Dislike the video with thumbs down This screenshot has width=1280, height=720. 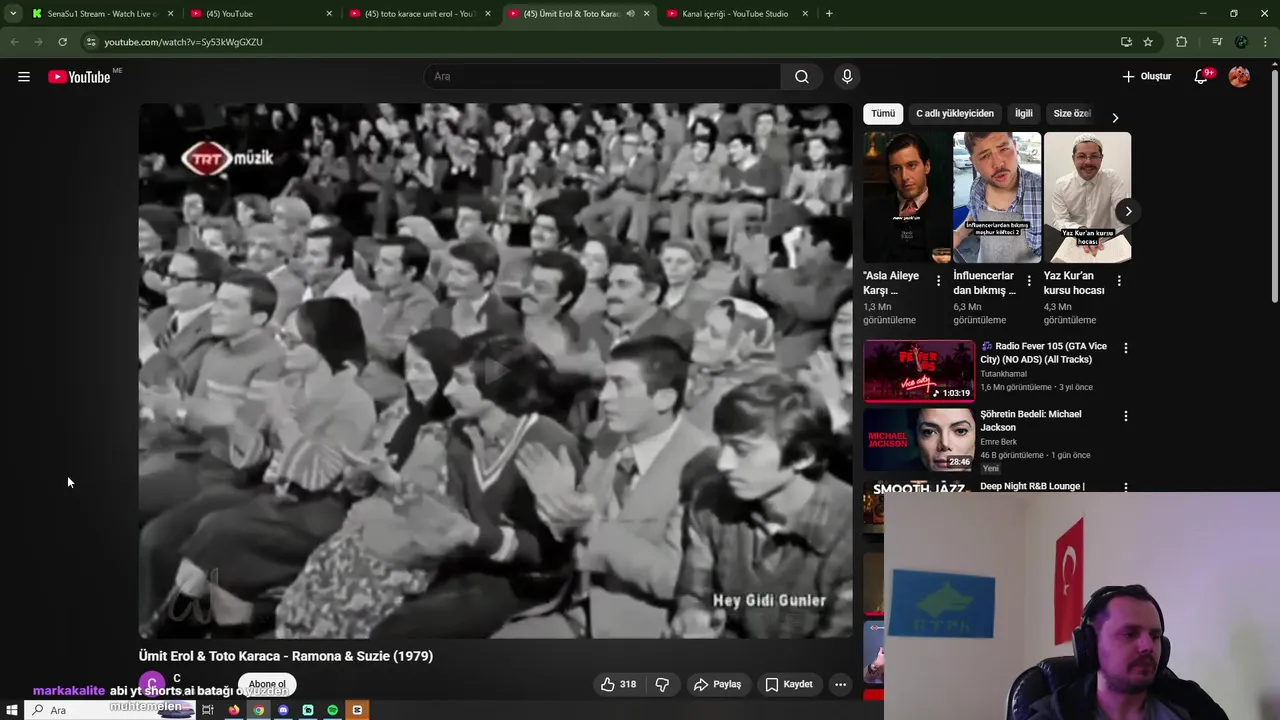pos(662,685)
